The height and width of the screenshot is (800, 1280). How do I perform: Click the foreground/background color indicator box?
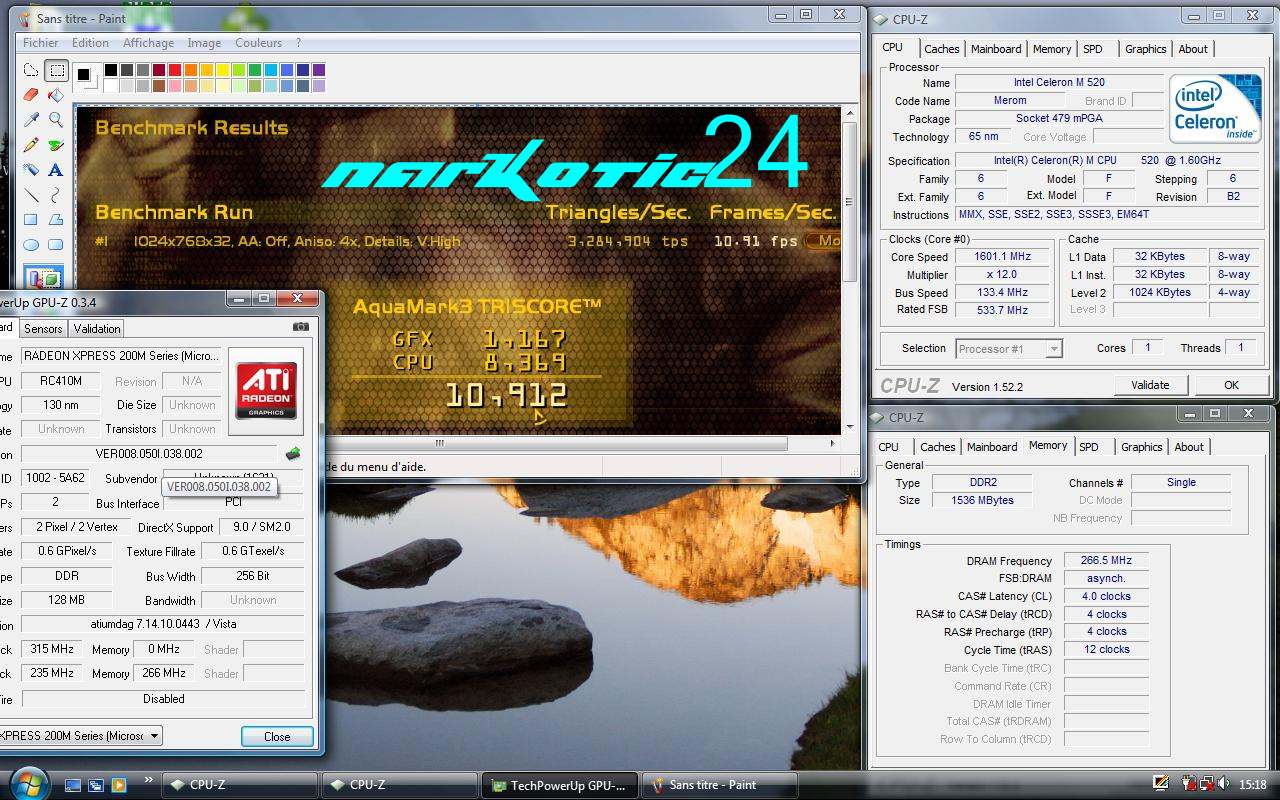pyautogui.click(x=85, y=77)
